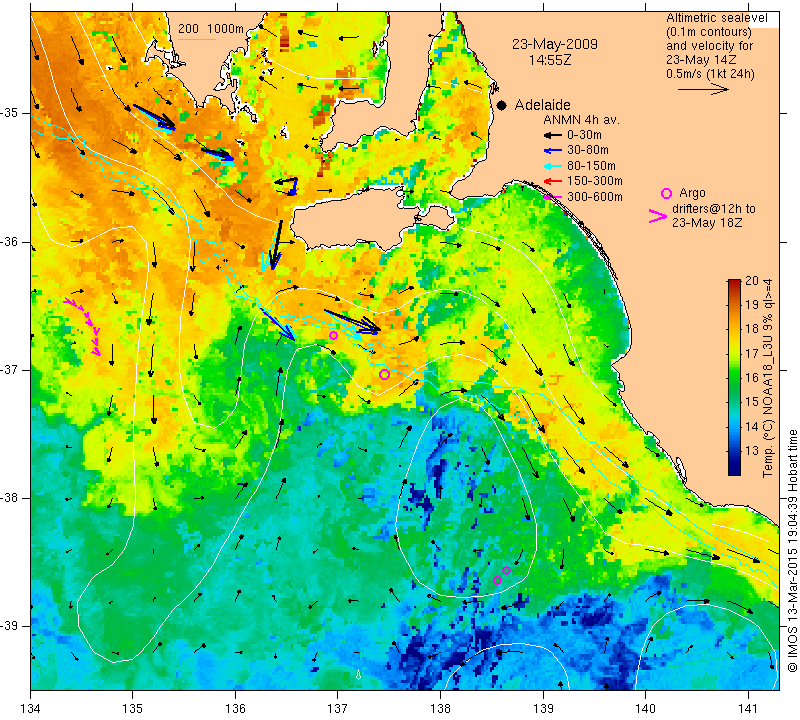
Task: Click the -36 latitude axis label
Action: coord(10,241)
